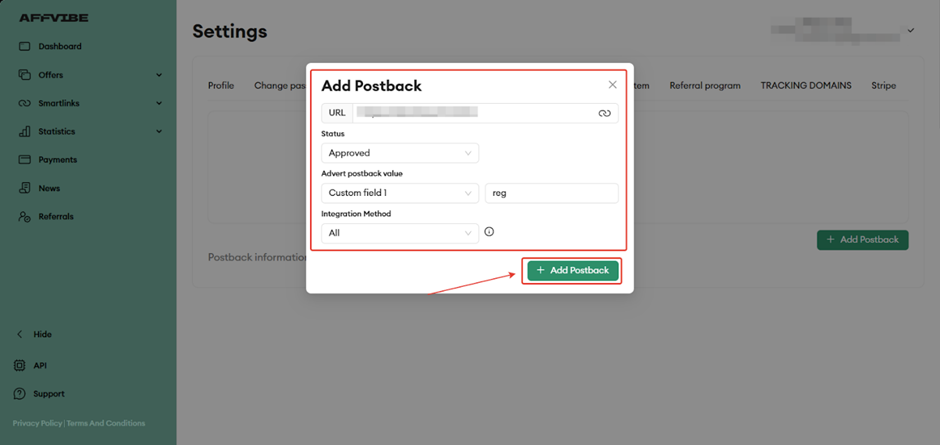The height and width of the screenshot is (445, 940).
Task: Click the Privacy Policy link
Action: click(37, 423)
